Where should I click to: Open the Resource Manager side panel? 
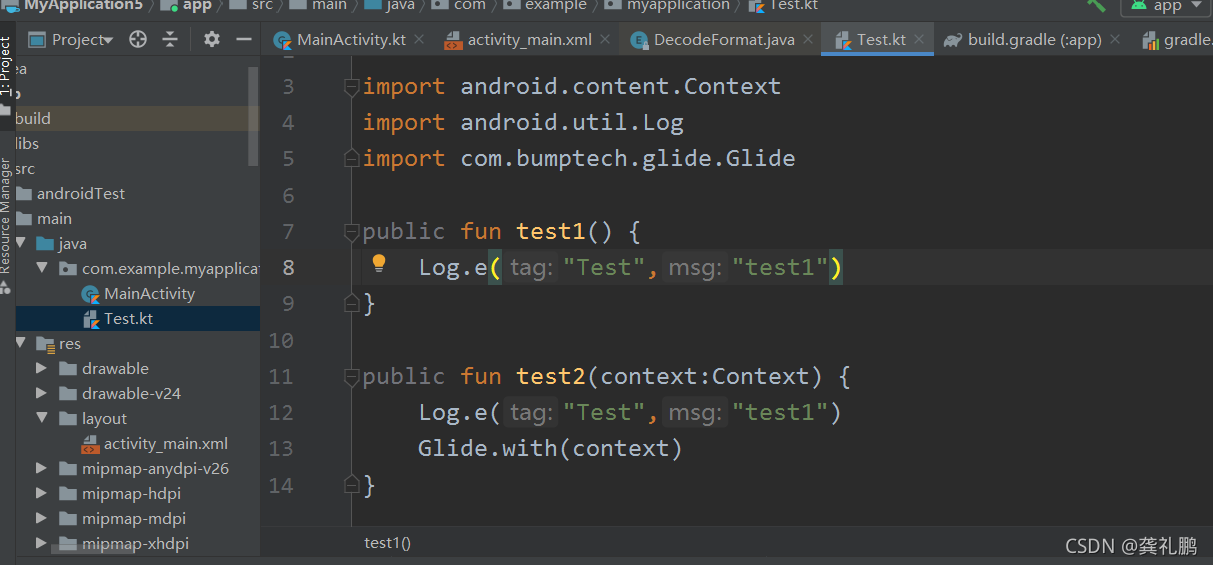(x=5, y=215)
